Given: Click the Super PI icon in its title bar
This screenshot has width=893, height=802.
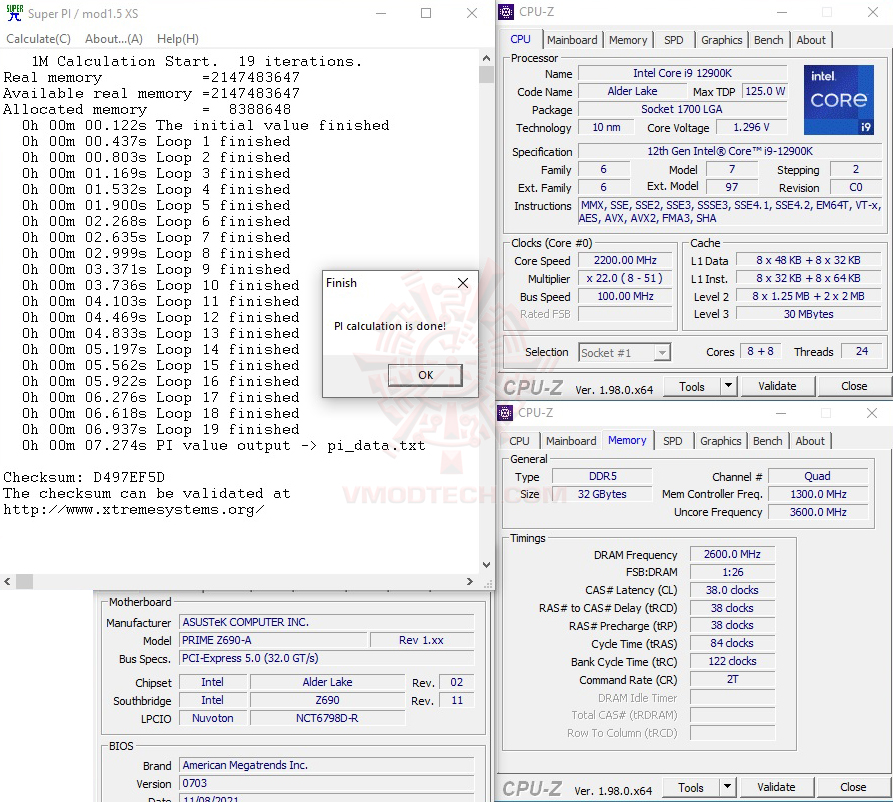Looking at the screenshot, I should [14, 13].
